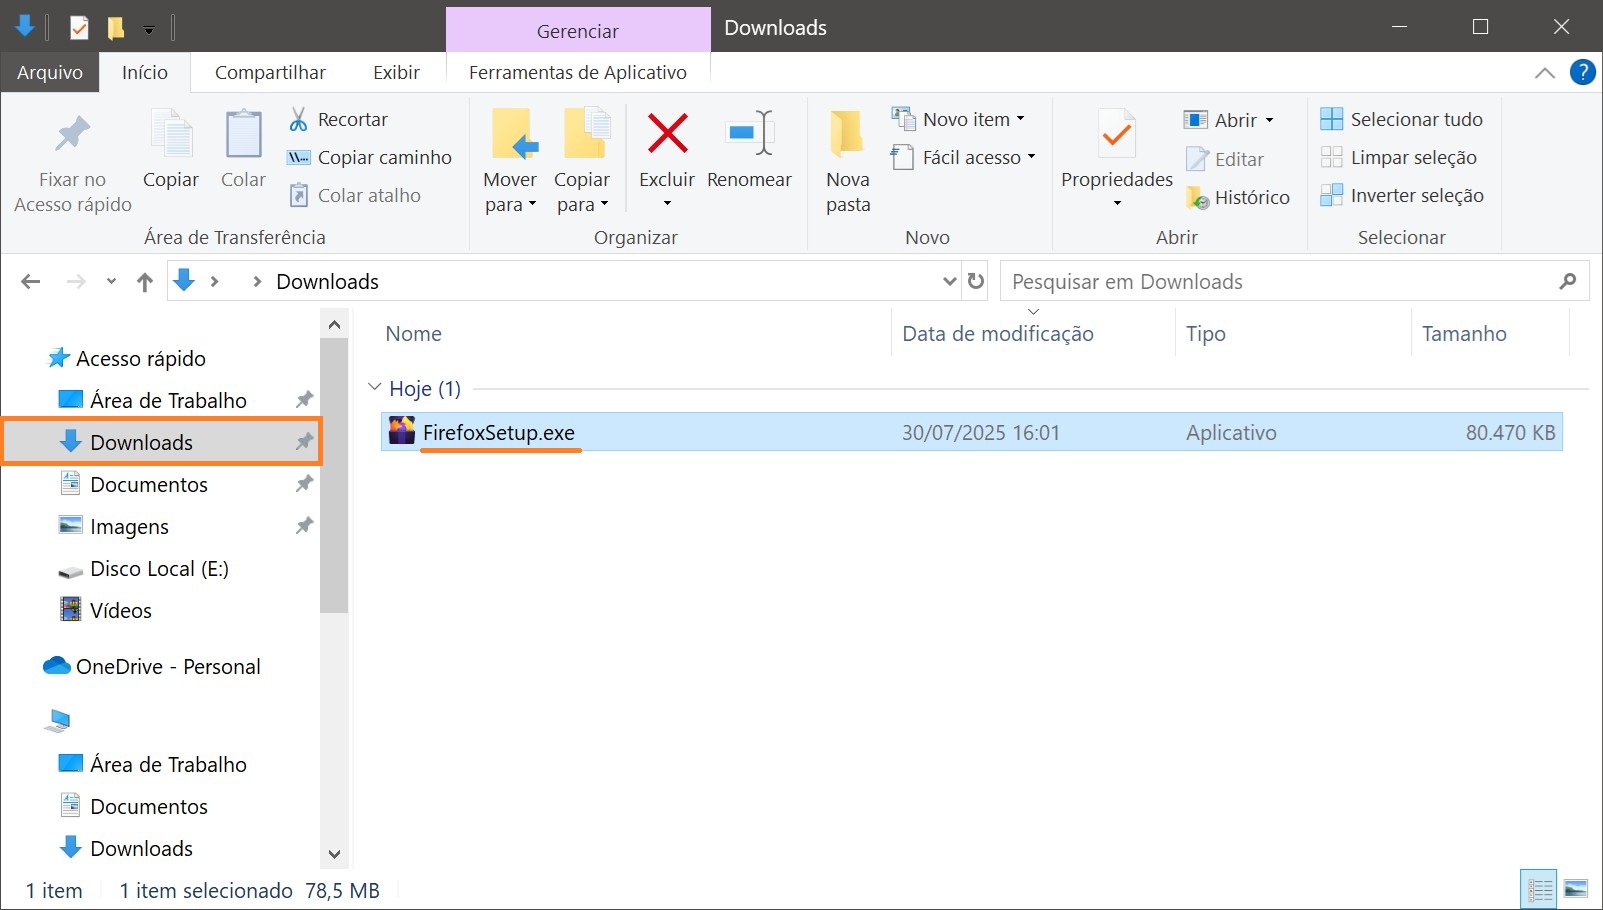1603x910 pixels.
Task: Open the address bar root chevron
Action: pyautogui.click(x=214, y=281)
